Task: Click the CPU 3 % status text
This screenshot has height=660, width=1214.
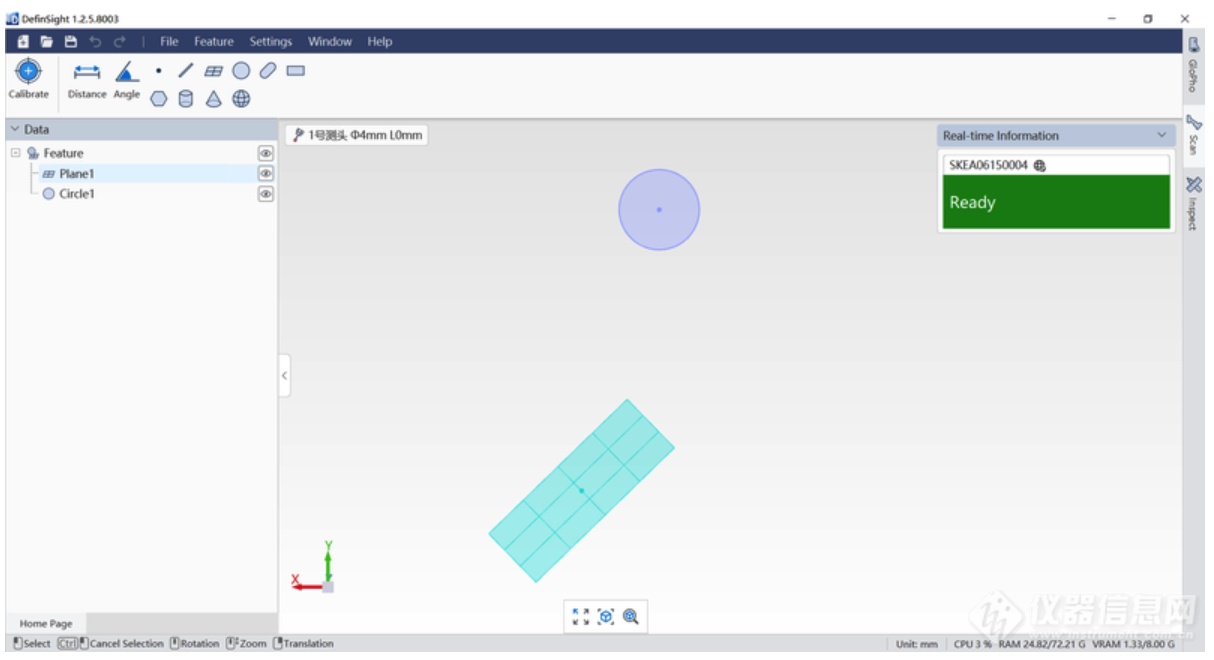Action: tap(973, 644)
